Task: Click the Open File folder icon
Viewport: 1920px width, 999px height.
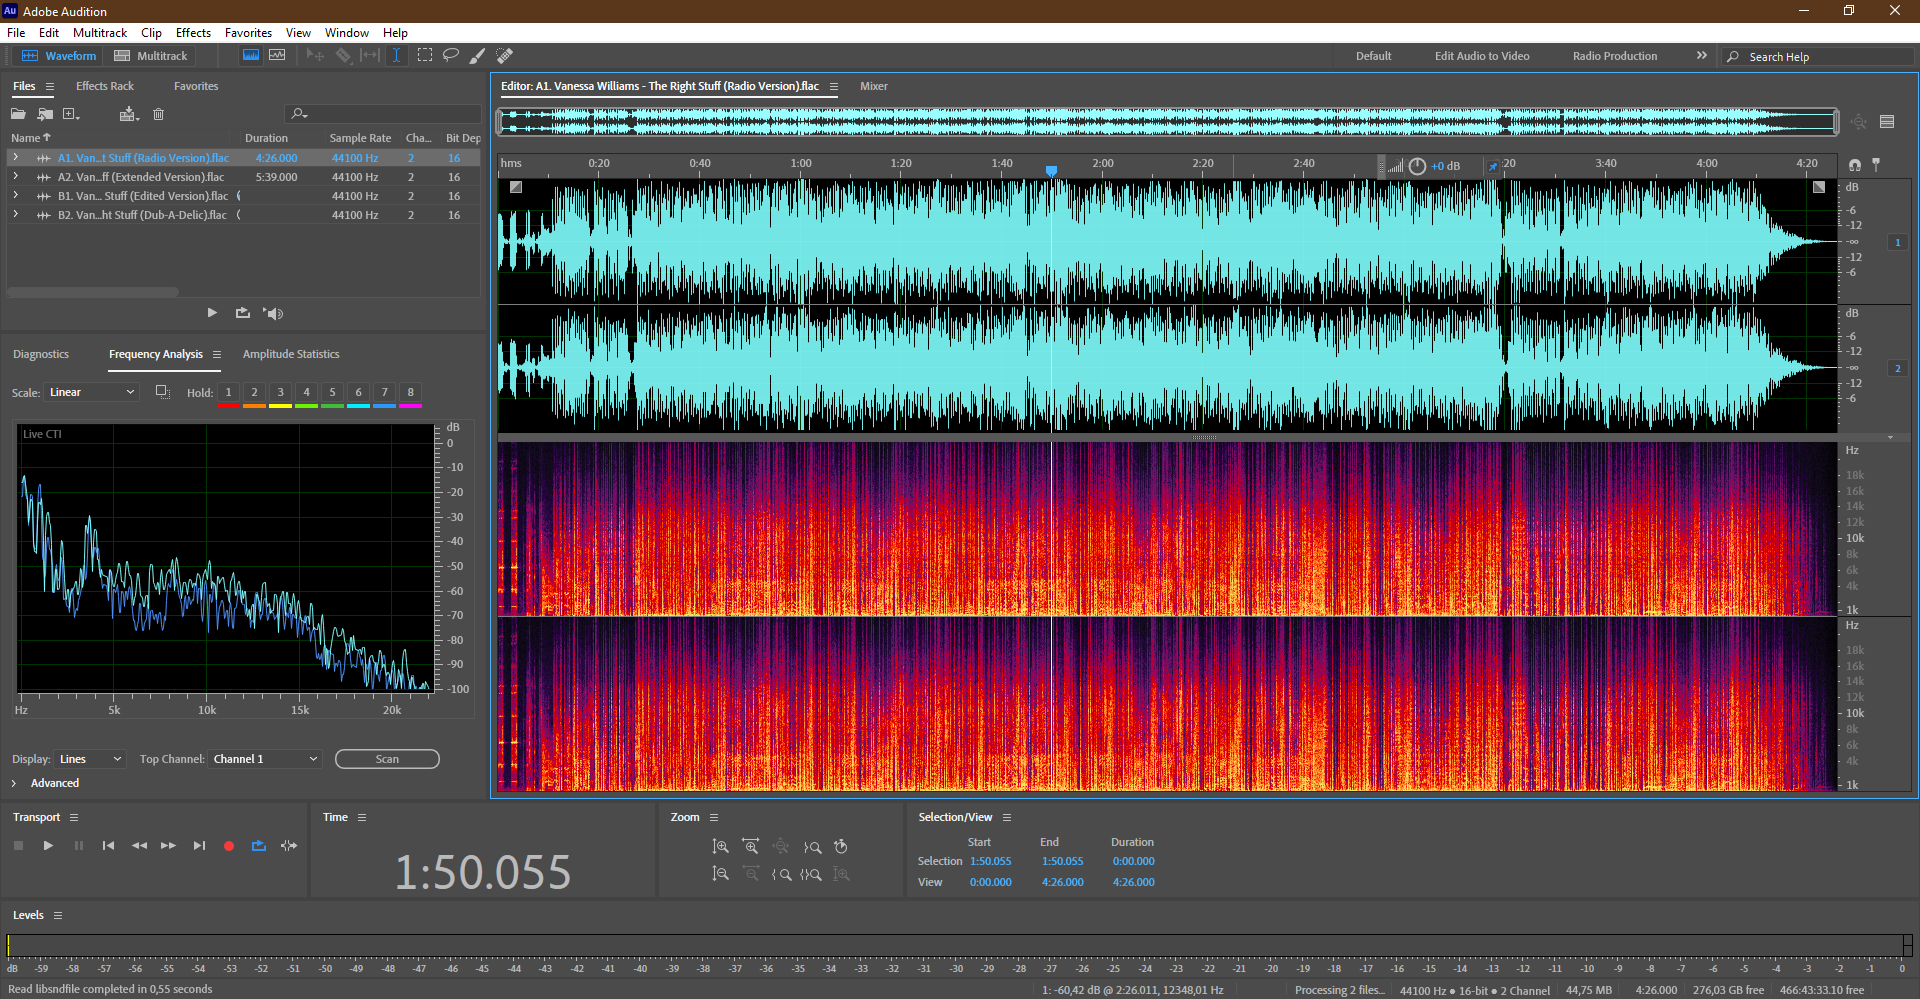Action: (18, 114)
